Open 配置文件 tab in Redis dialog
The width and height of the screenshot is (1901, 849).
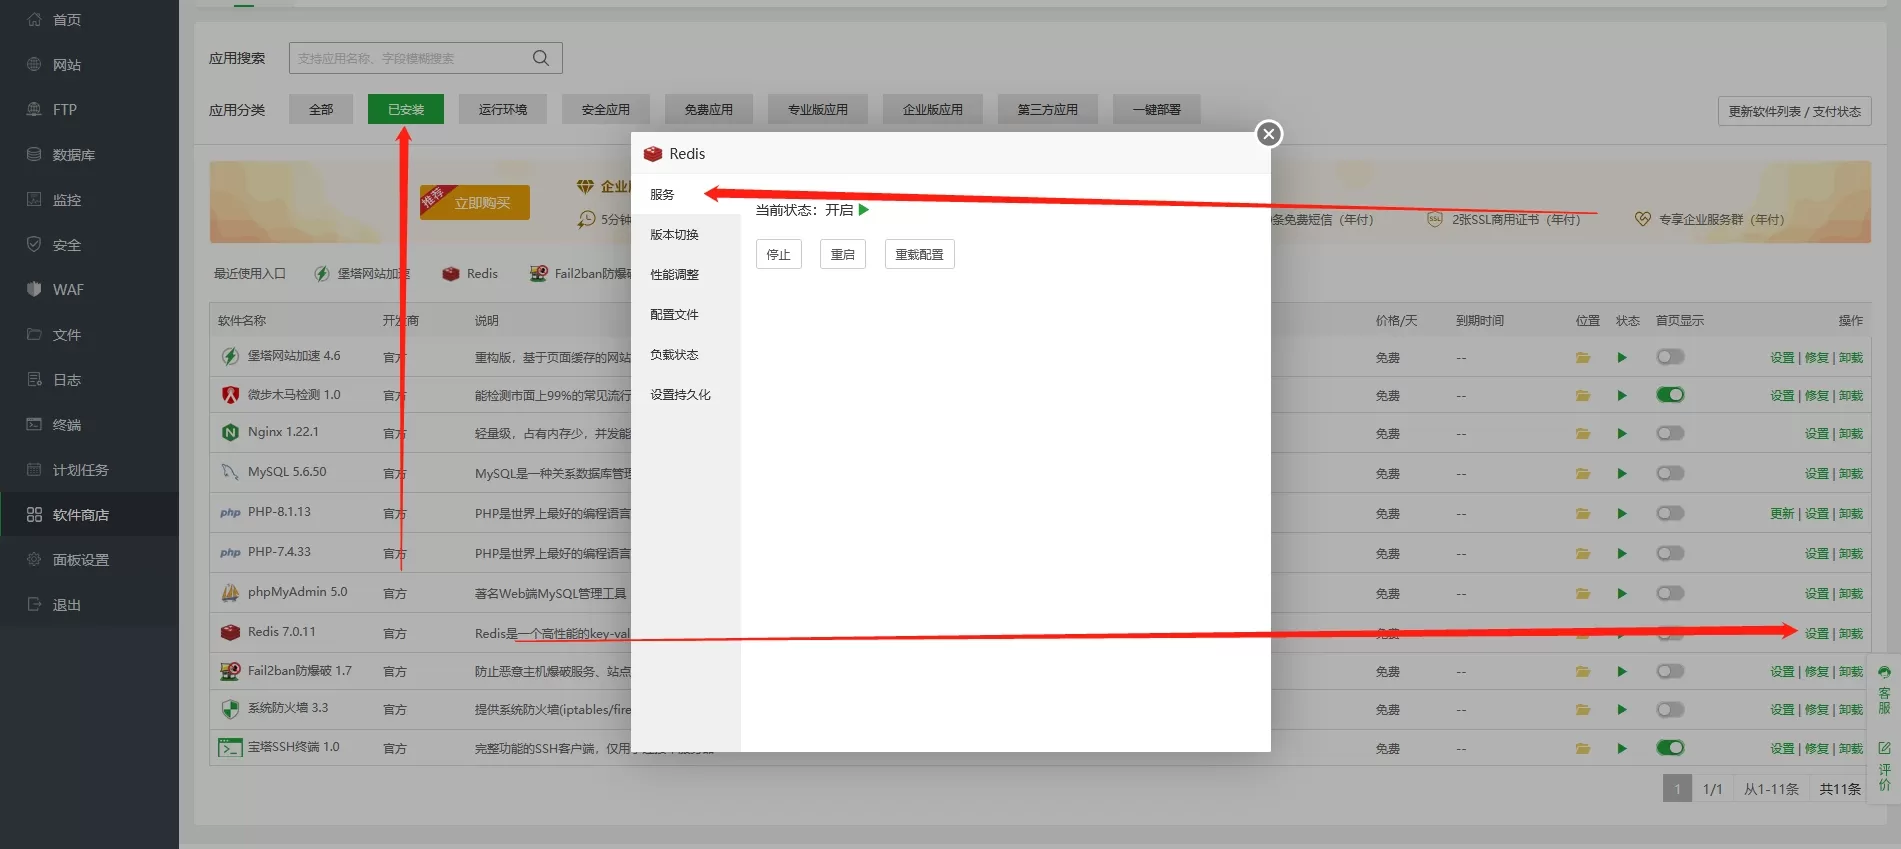pyautogui.click(x=674, y=315)
